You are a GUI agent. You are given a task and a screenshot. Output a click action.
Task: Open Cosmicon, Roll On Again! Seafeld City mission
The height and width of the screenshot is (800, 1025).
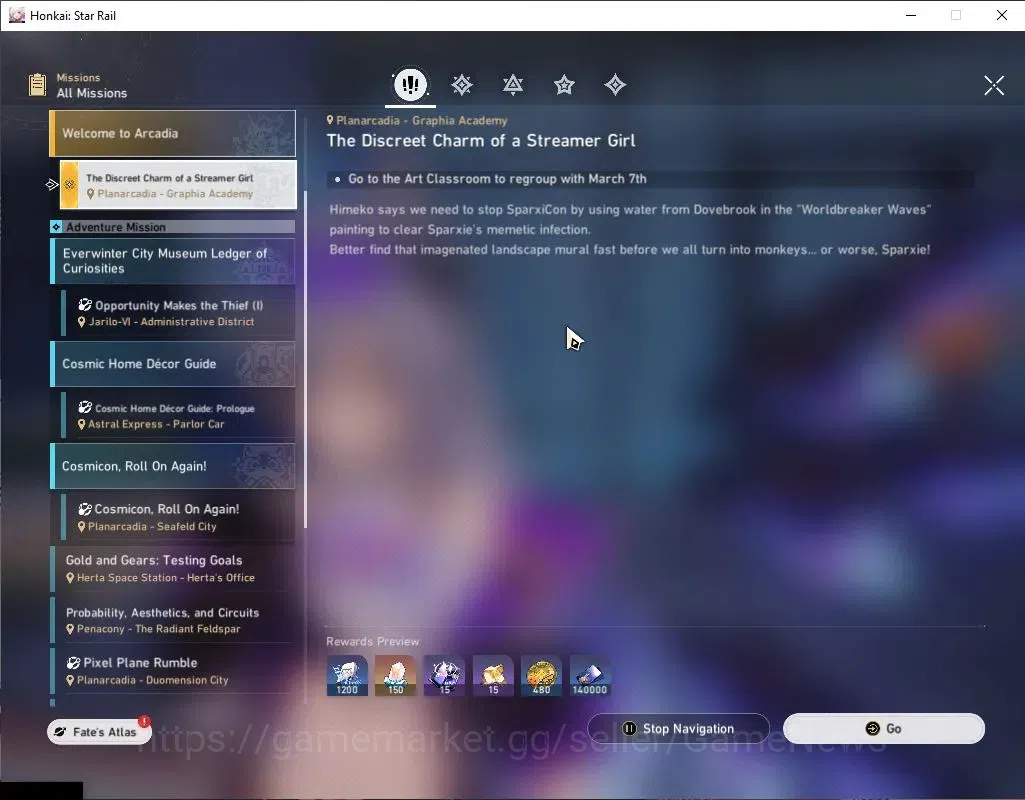click(178, 517)
